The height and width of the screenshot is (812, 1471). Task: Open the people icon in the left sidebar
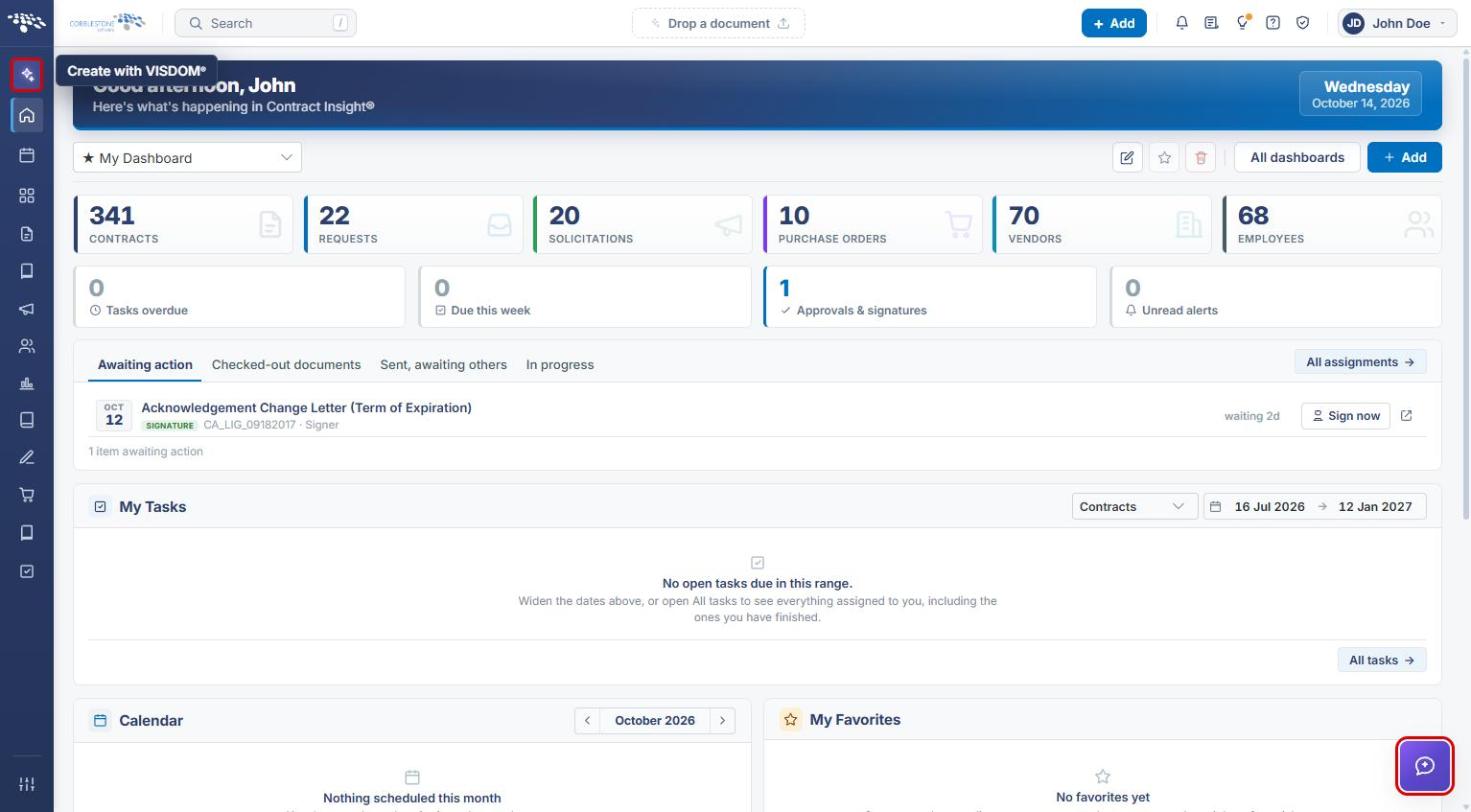coord(27,346)
